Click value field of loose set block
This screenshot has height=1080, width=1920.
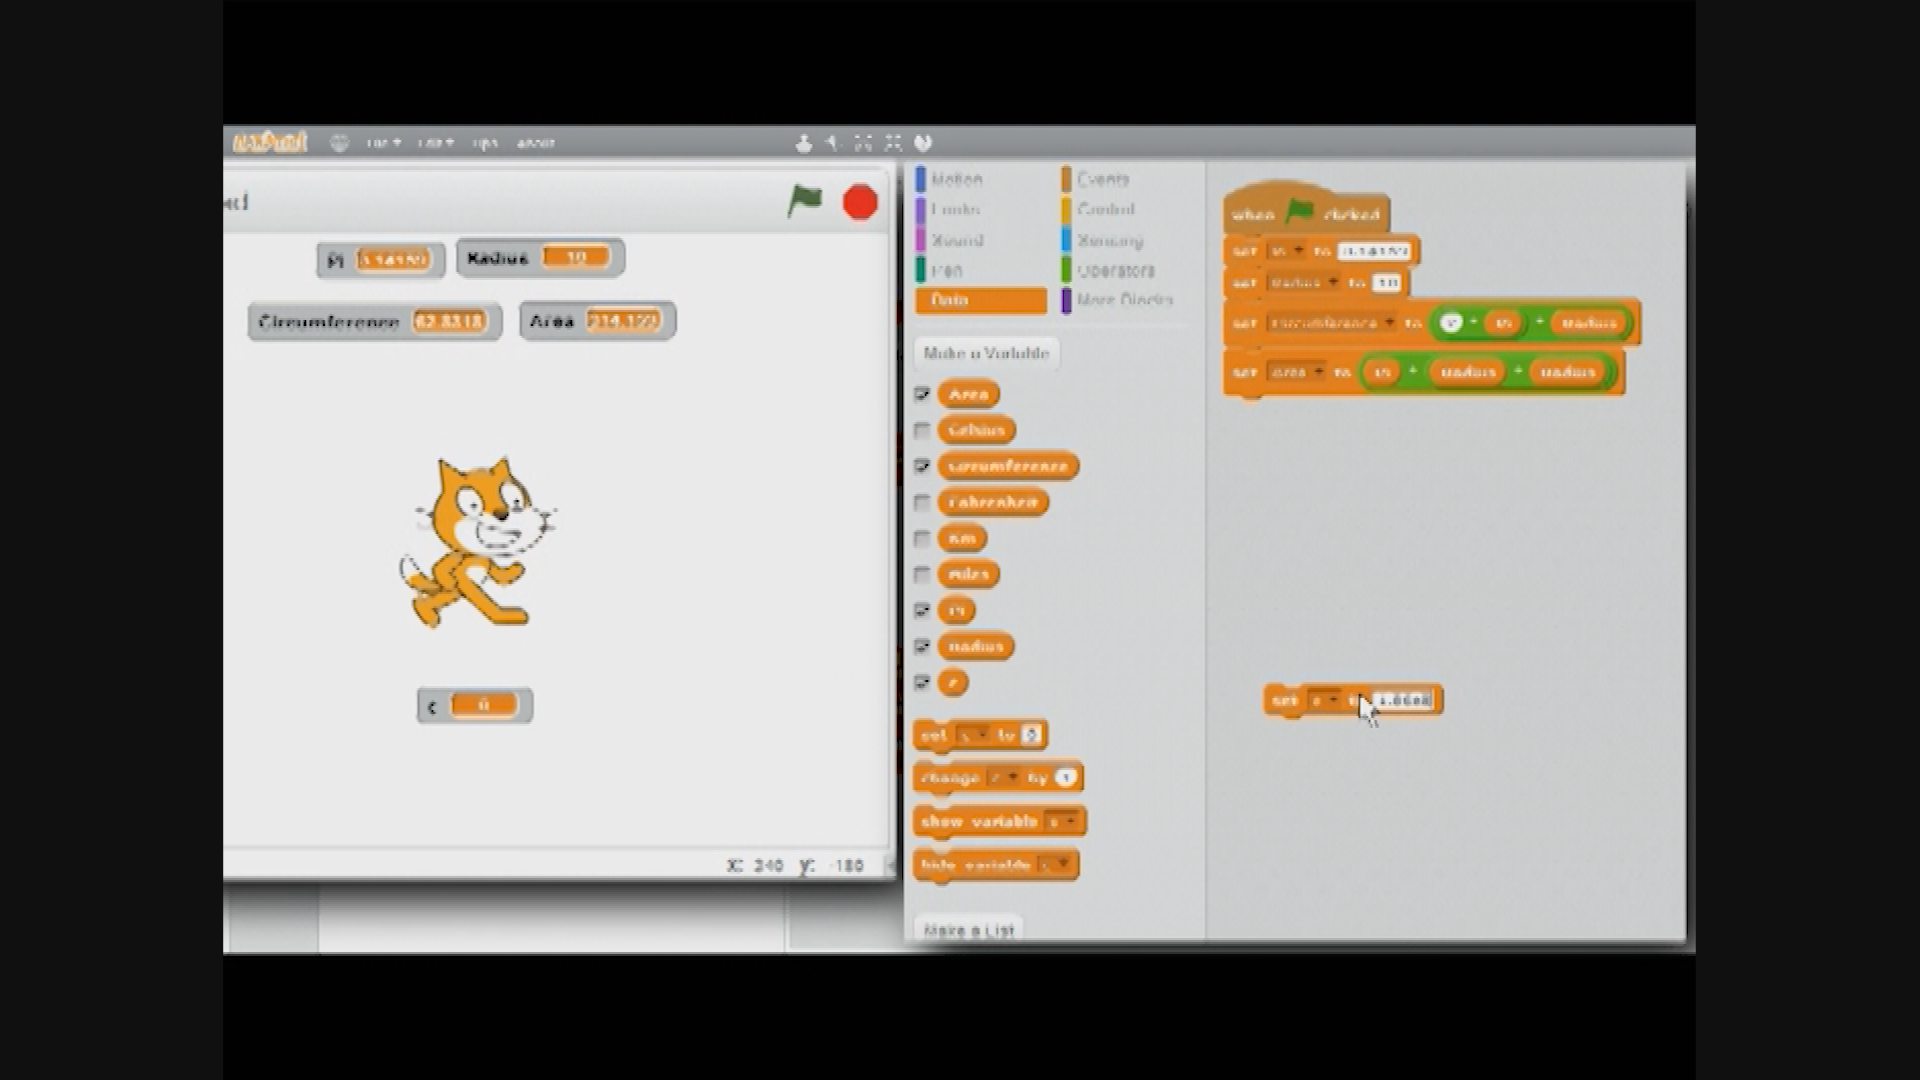pos(1402,700)
